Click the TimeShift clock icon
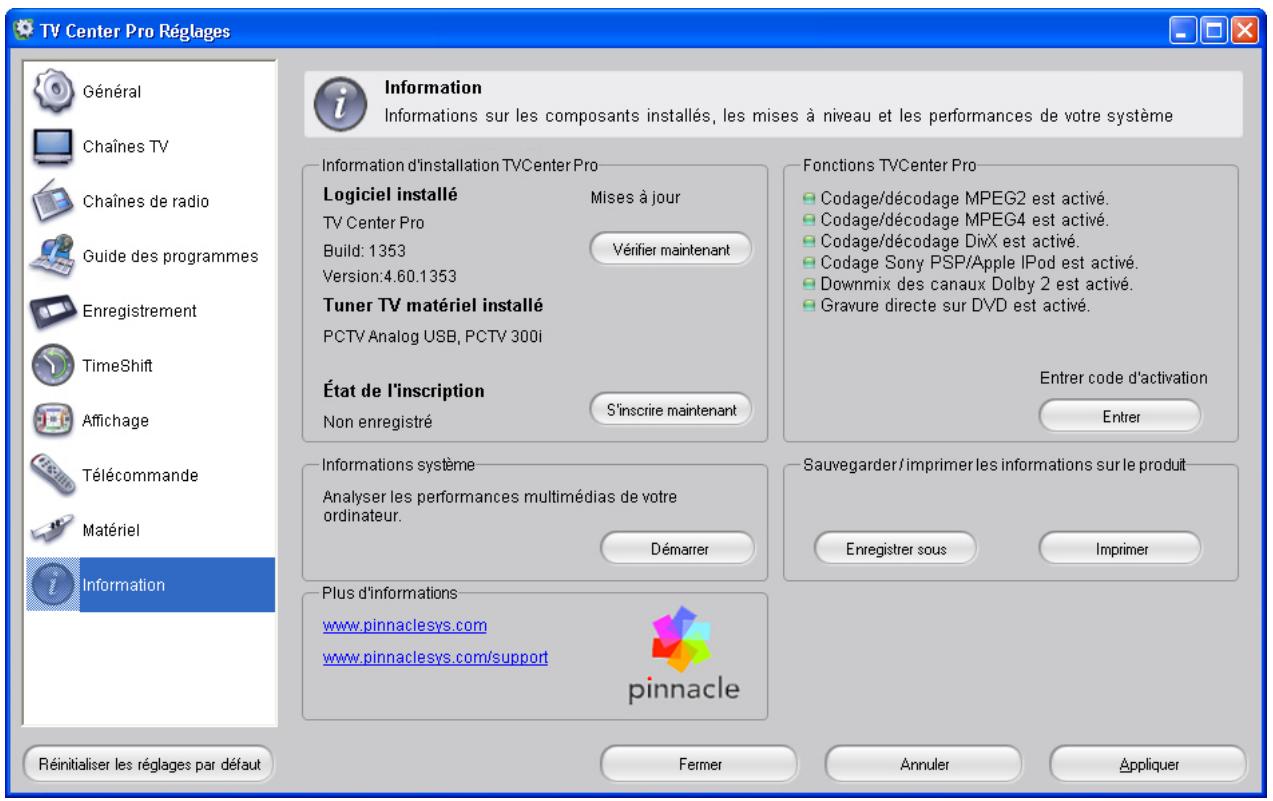The height and width of the screenshot is (801, 1273). point(51,365)
